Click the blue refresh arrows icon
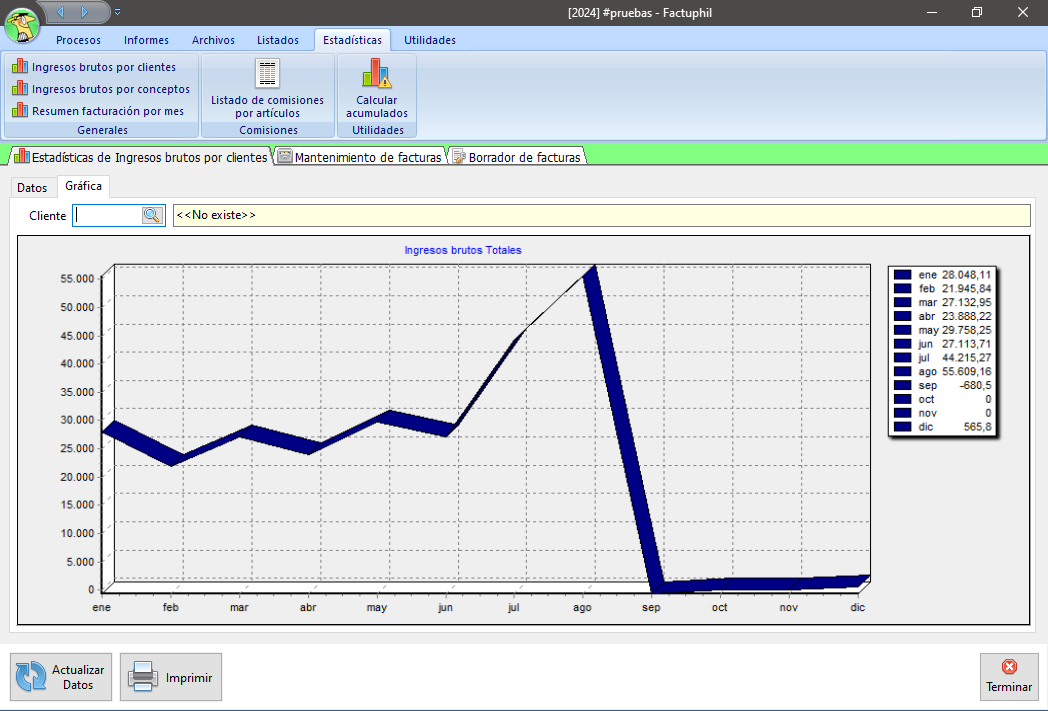This screenshot has height=711, width=1048. tap(31, 676)
